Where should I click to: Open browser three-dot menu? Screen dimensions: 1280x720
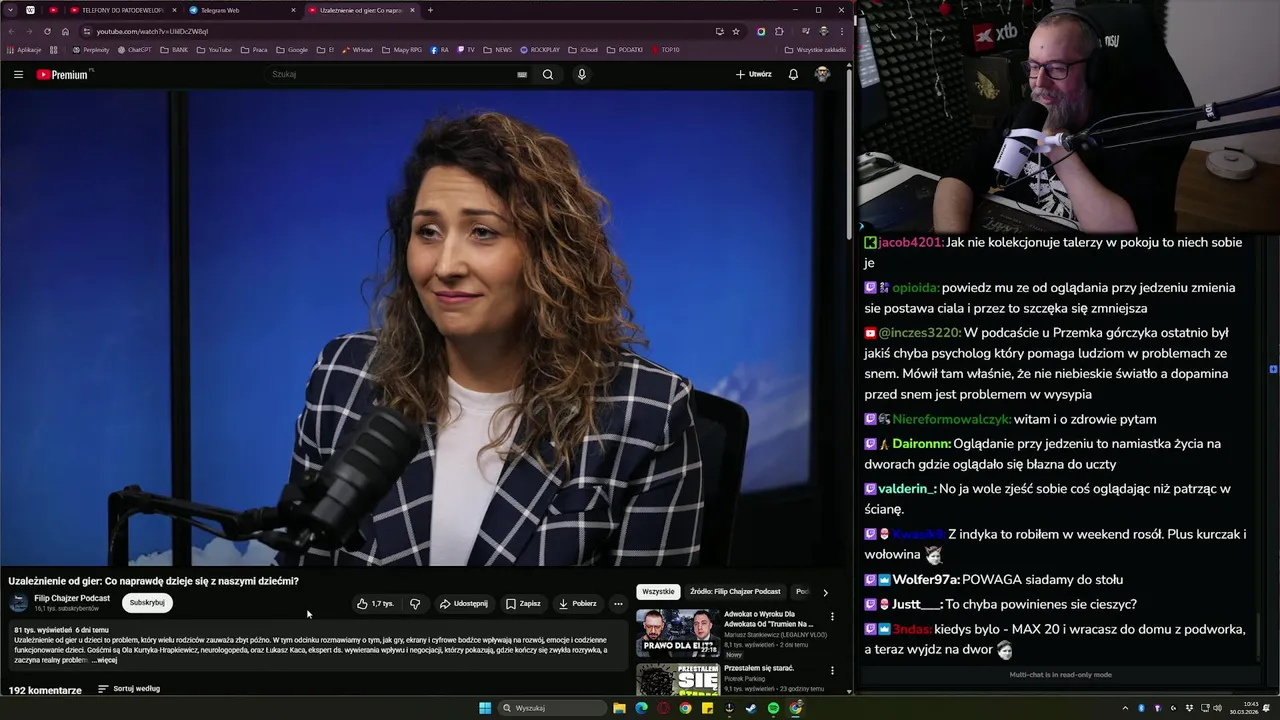[841, 31]
